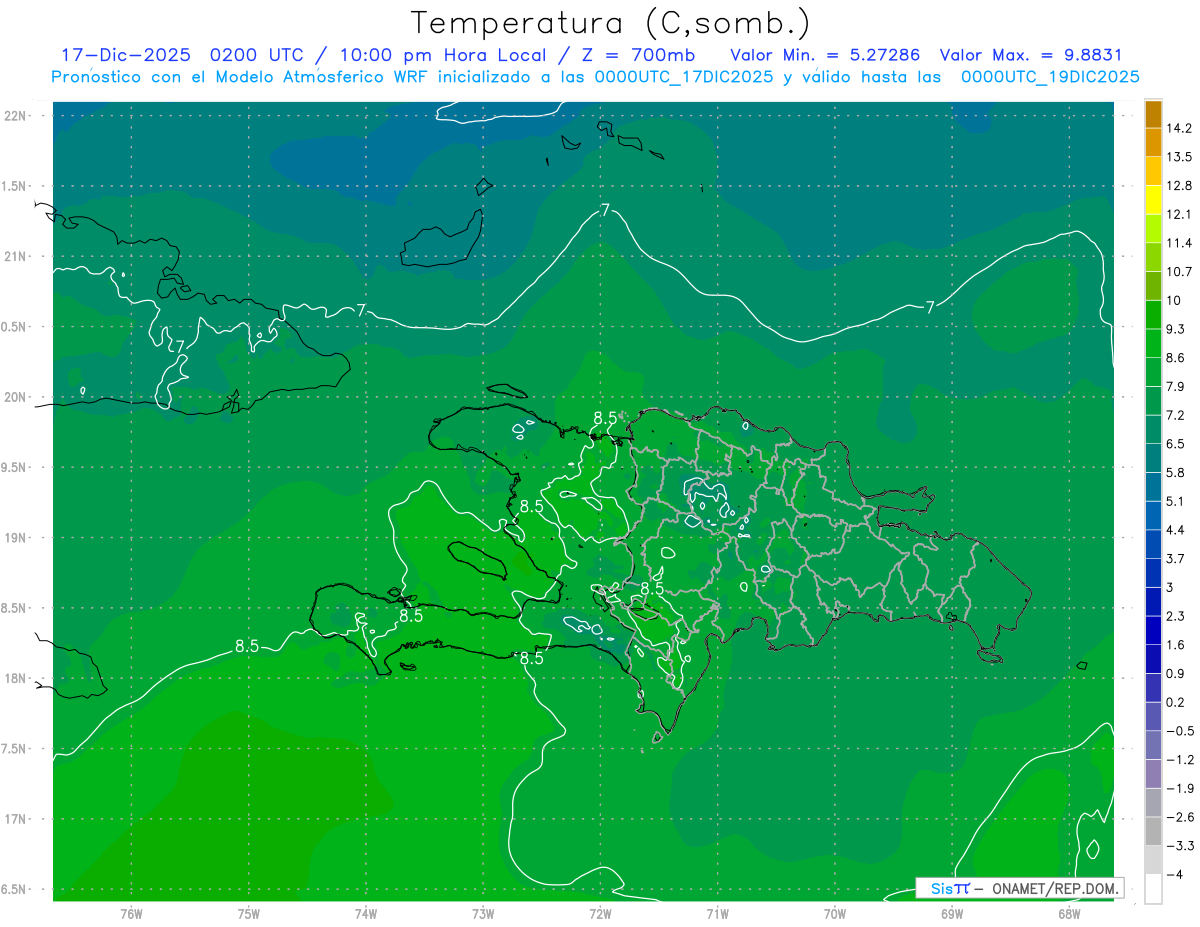Click the 'Valor Min. = 5.27286' readout
This screenshot has height=927, width=1200.
826,55
